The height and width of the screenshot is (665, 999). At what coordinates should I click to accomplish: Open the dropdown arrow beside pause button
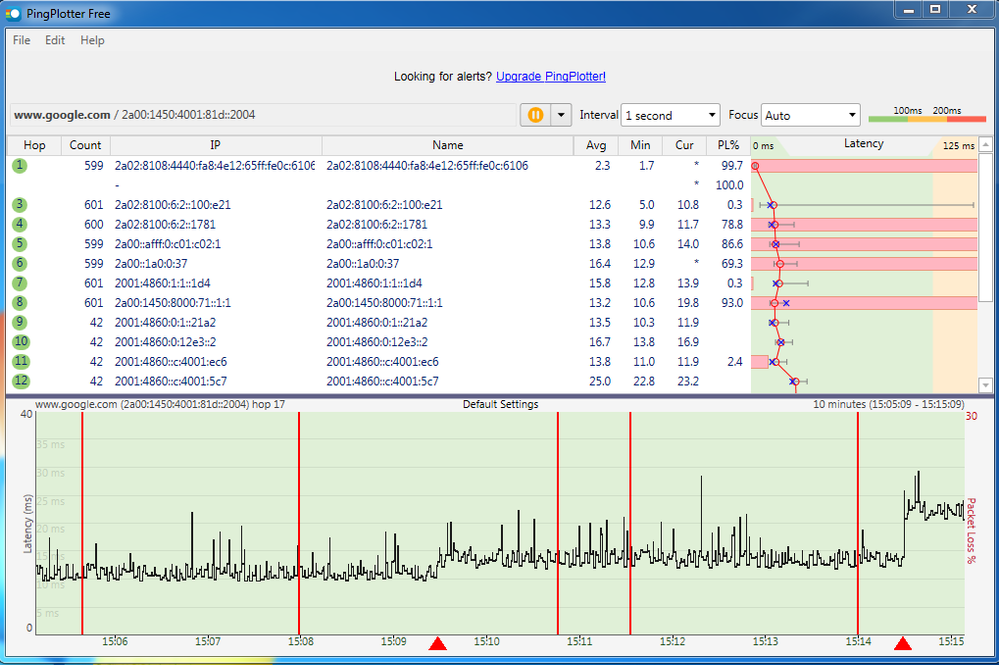pos(560,115)
